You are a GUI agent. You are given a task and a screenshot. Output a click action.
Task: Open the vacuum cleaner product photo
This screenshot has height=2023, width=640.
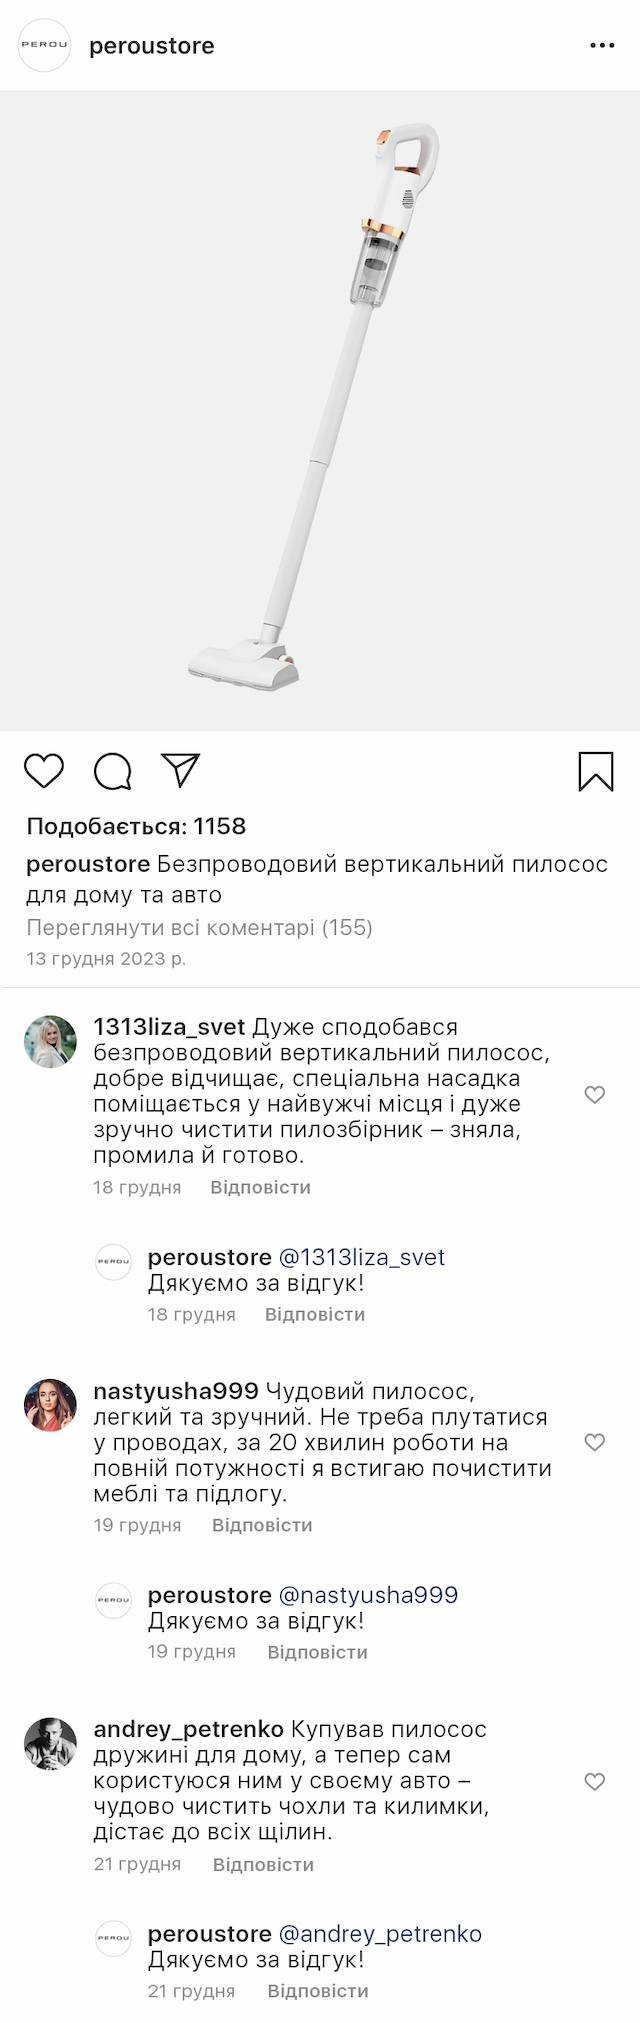pos(320,410)
